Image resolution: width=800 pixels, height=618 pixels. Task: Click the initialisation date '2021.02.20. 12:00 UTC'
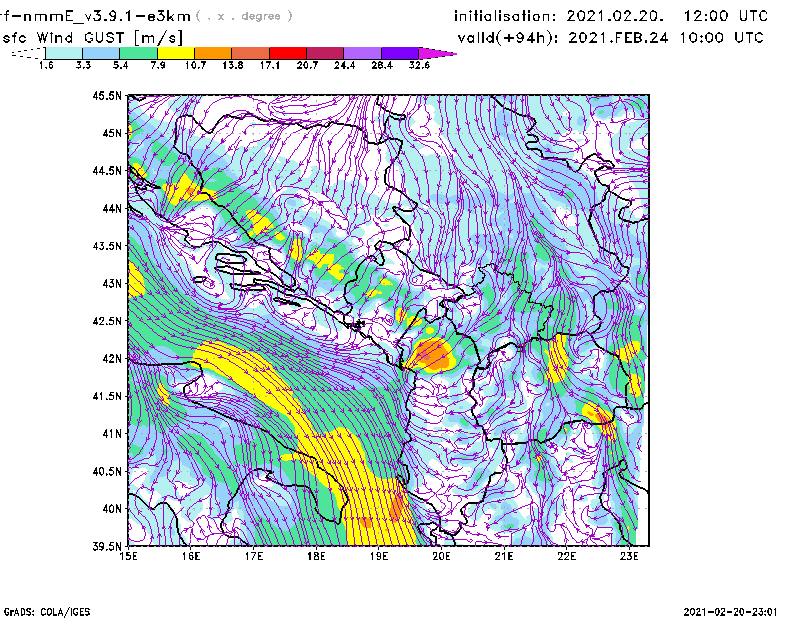point(667,16)
